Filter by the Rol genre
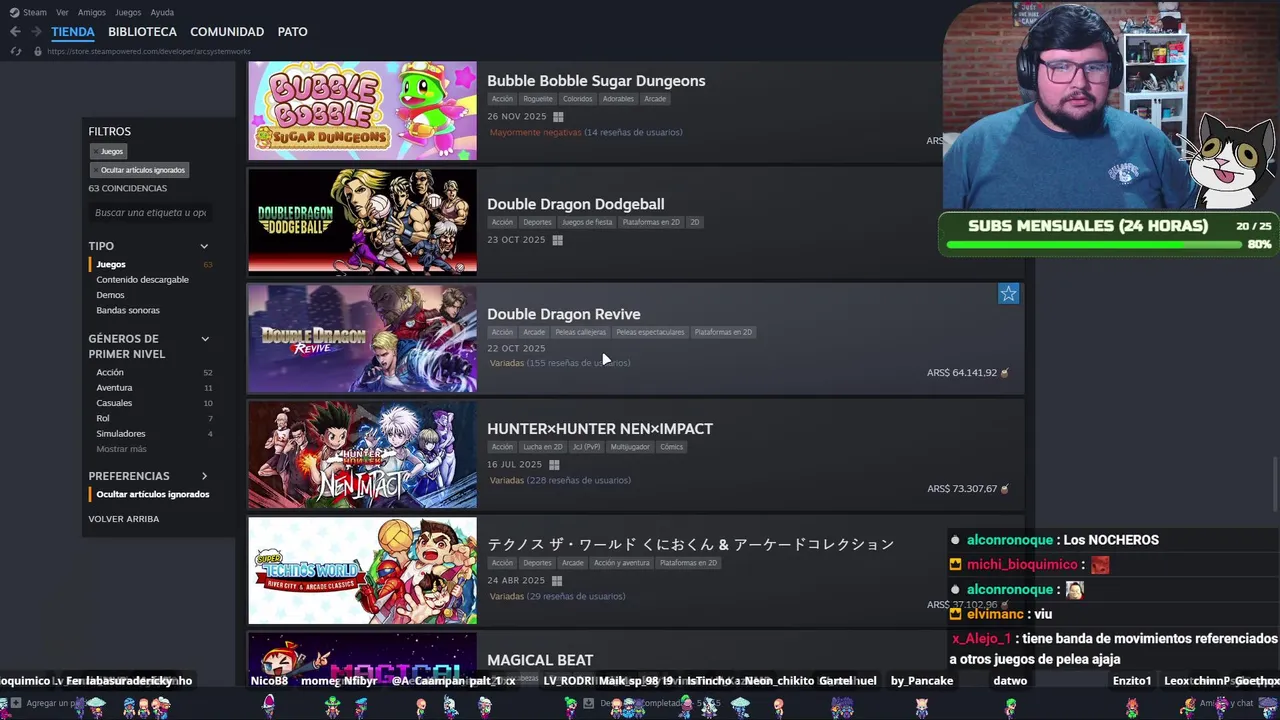Image resolution: width=1280 pixels, height=720 pixels. [x=103, y=418]
